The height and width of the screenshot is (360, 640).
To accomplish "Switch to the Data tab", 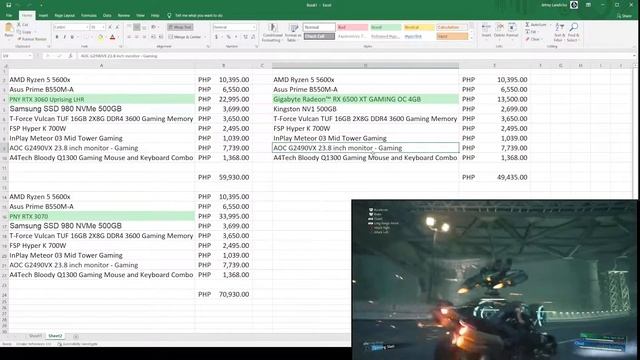I will (107, 16).
